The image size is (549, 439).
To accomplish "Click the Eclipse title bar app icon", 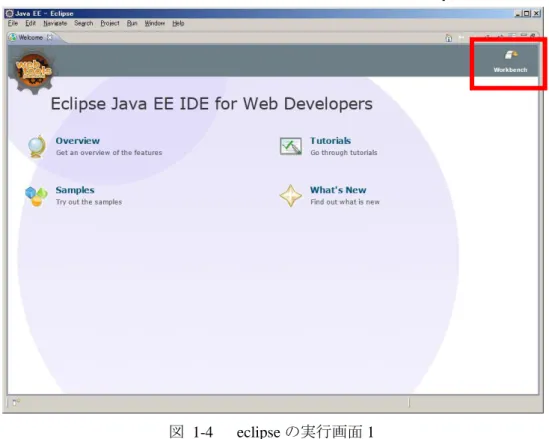I will [x=9, y=14].
